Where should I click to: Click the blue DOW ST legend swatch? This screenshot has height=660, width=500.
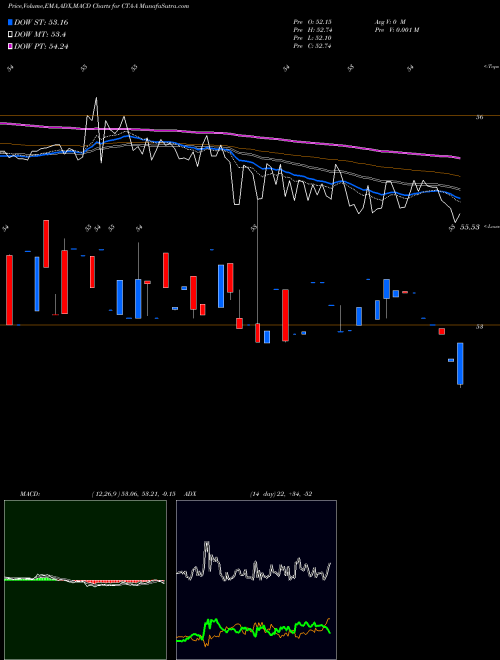coord(10,22)
